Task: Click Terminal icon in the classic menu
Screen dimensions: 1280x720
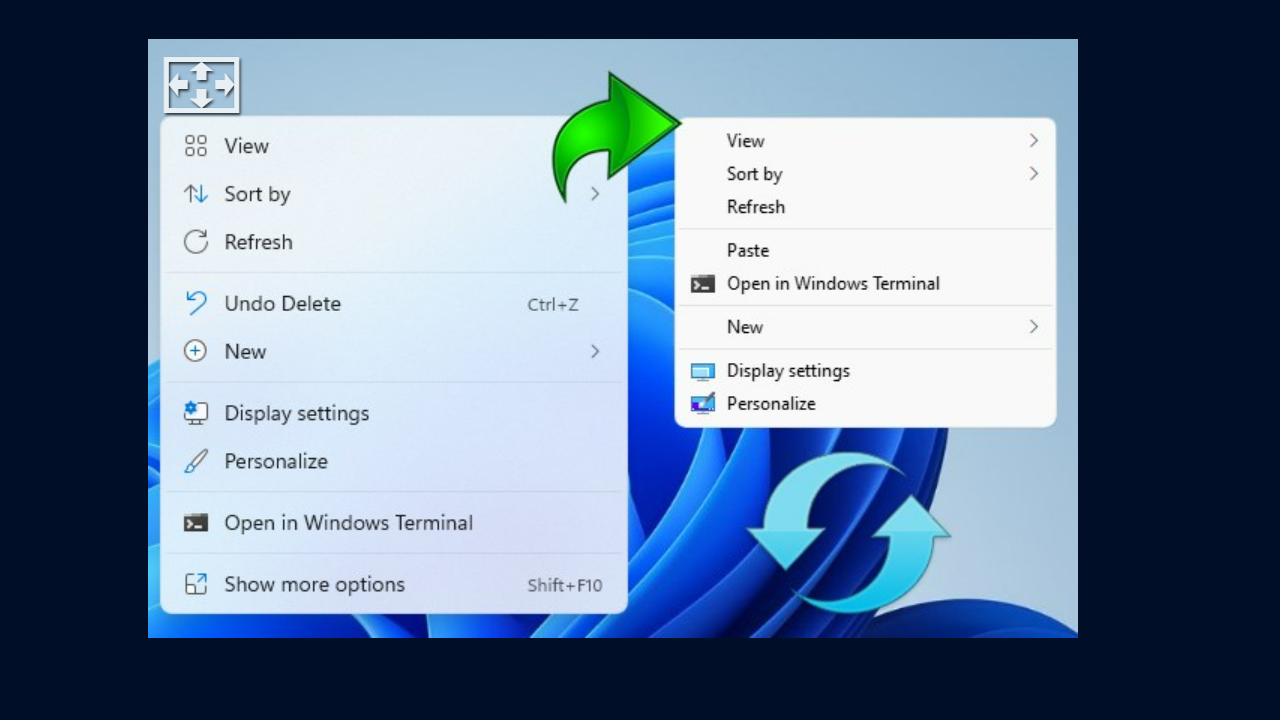Action: tap(703, 284)
